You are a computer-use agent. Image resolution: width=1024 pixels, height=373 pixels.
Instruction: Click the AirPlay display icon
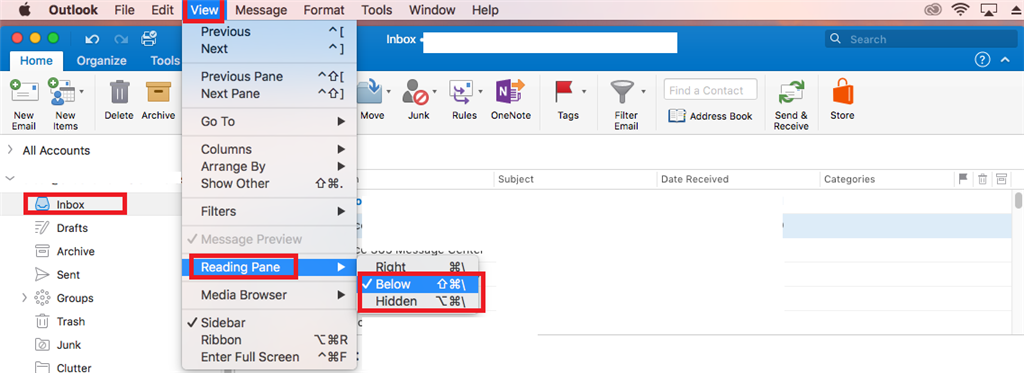coord(989,10)
